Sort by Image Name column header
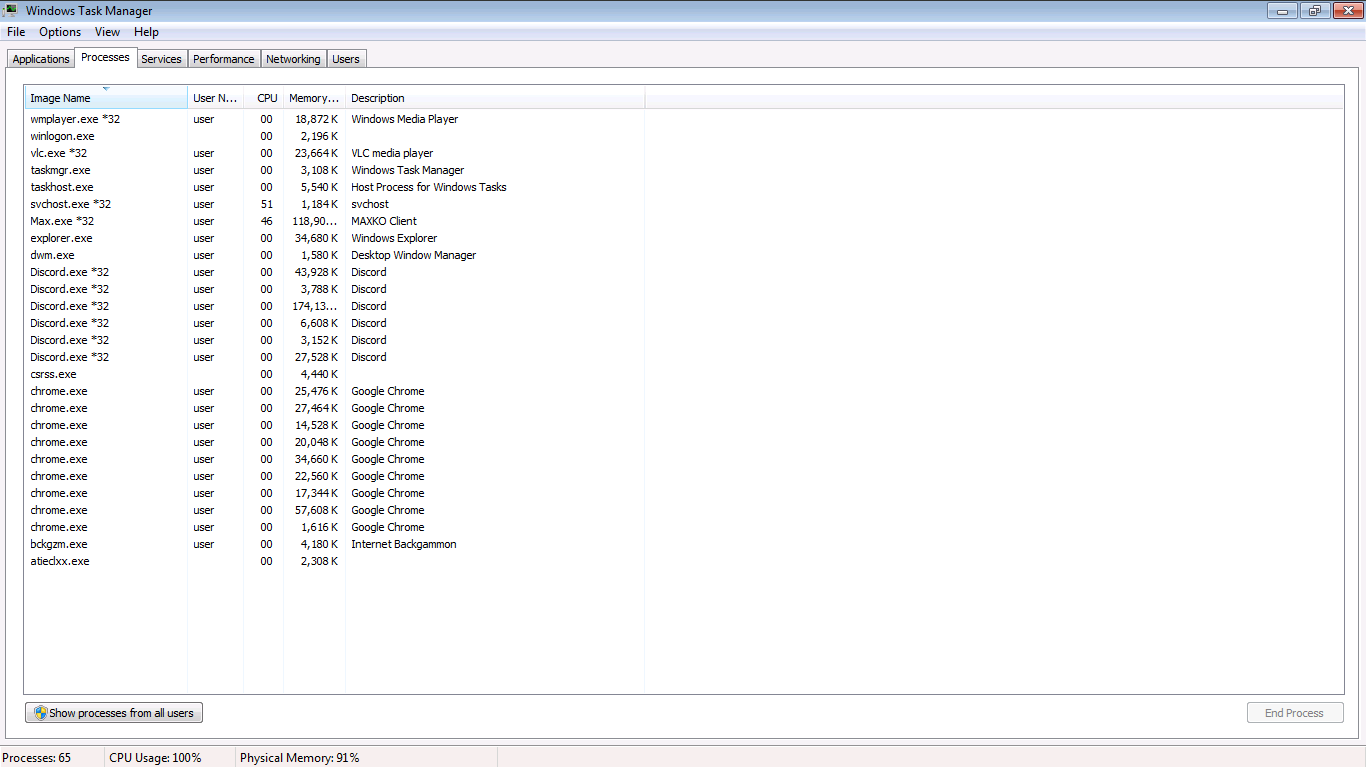The height and width of the screenshot is (768, 1366). pos(106,98)
